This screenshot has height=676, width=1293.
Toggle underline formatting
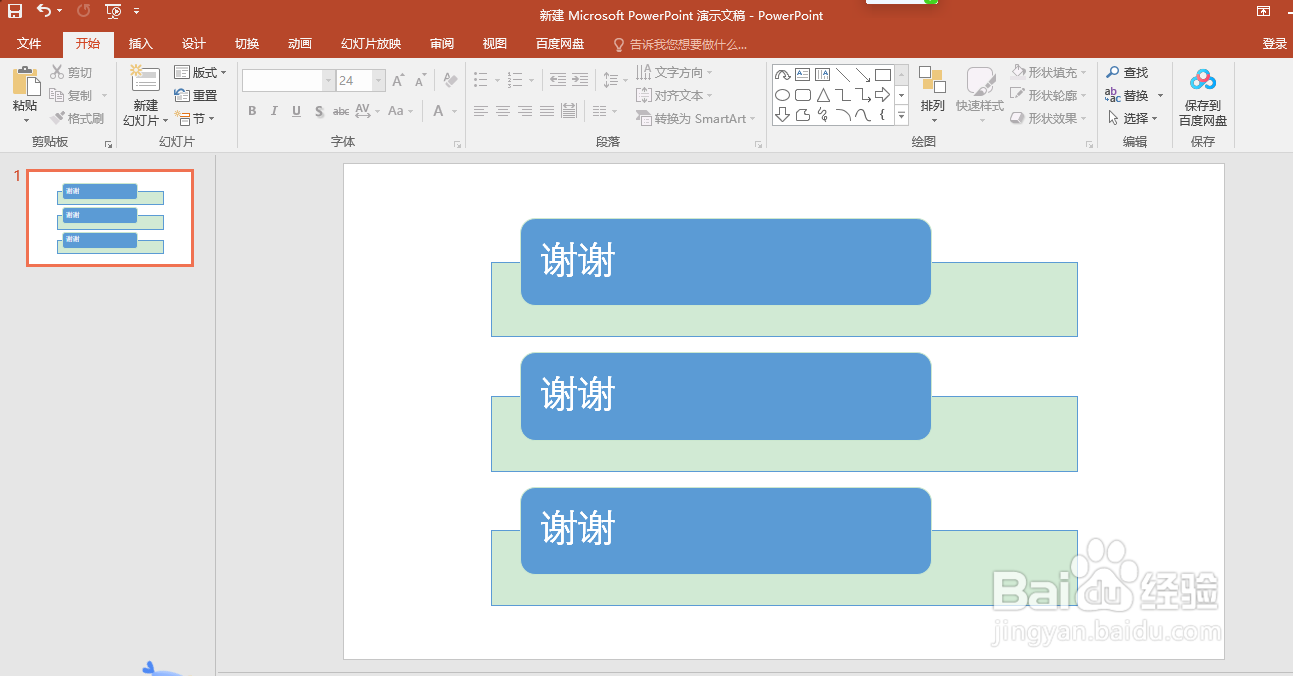point(294,111)
